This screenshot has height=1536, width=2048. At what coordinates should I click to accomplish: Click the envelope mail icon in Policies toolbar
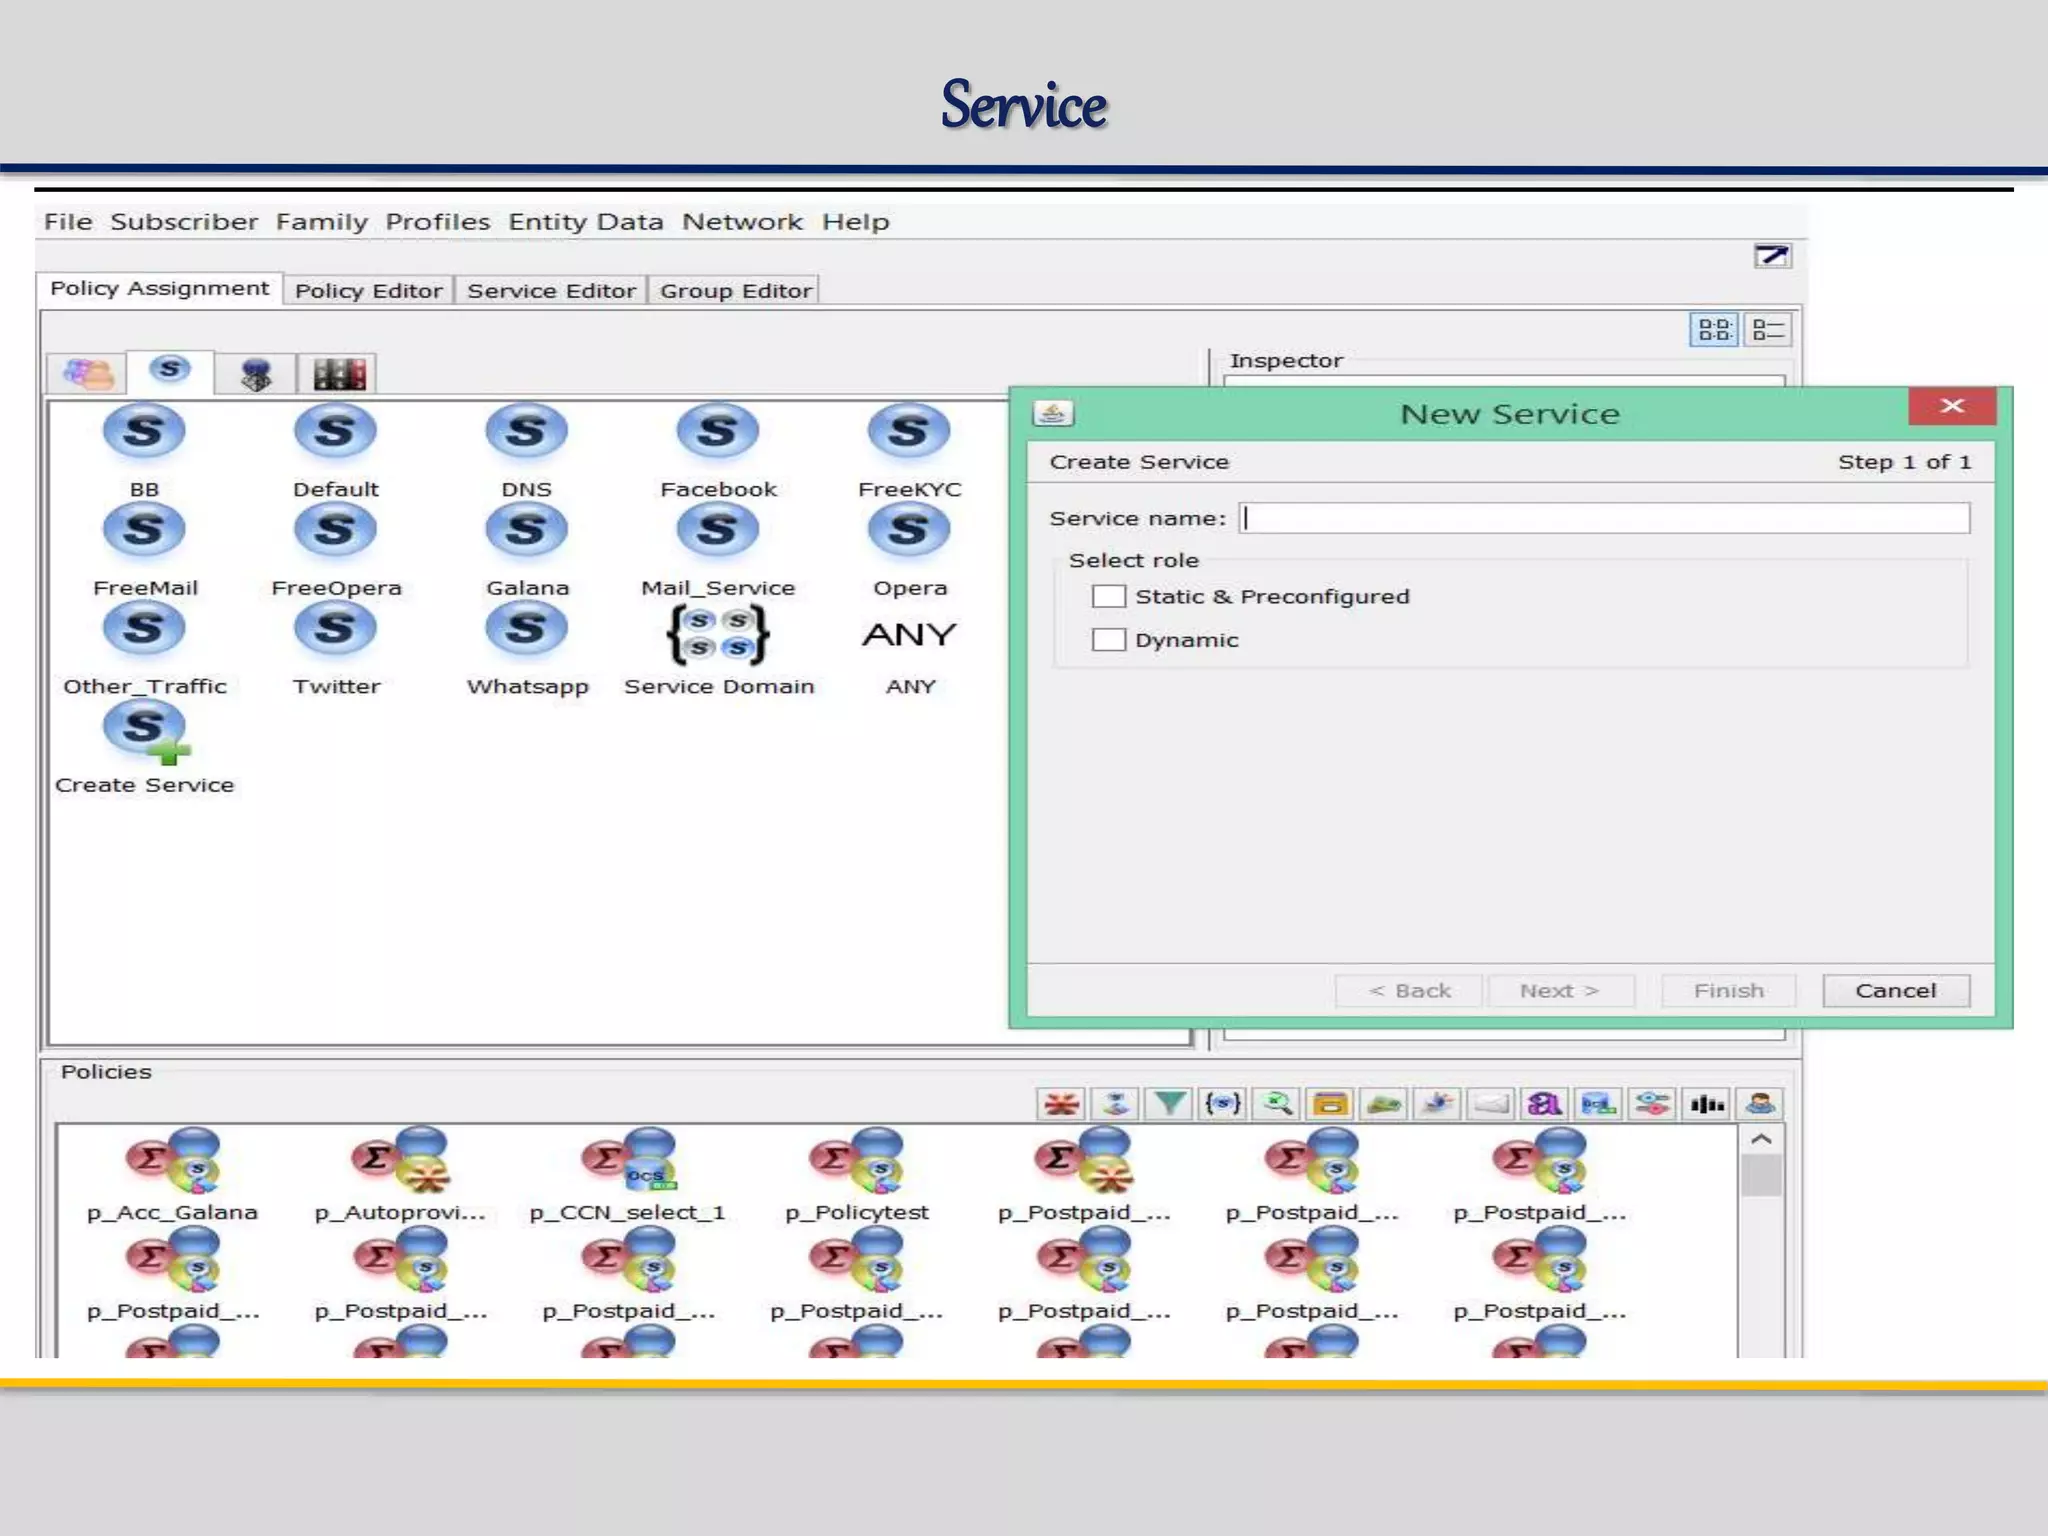point(1491,1104)
